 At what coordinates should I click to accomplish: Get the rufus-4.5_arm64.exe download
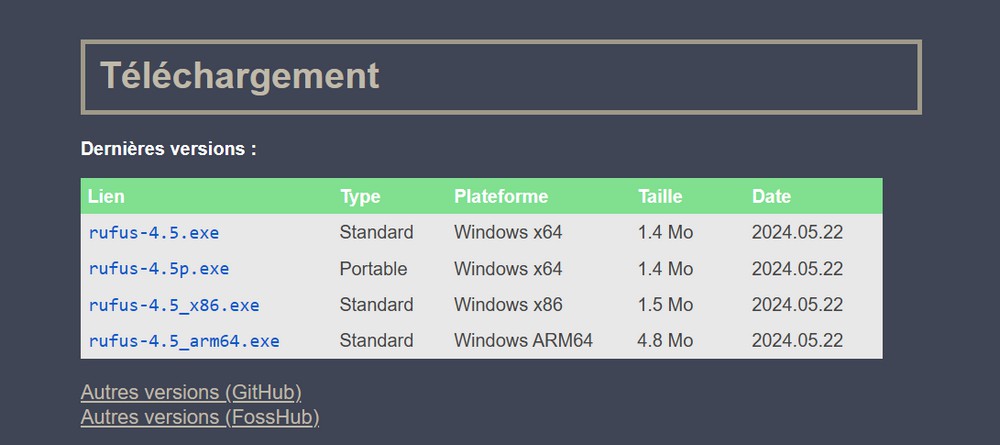184,341
